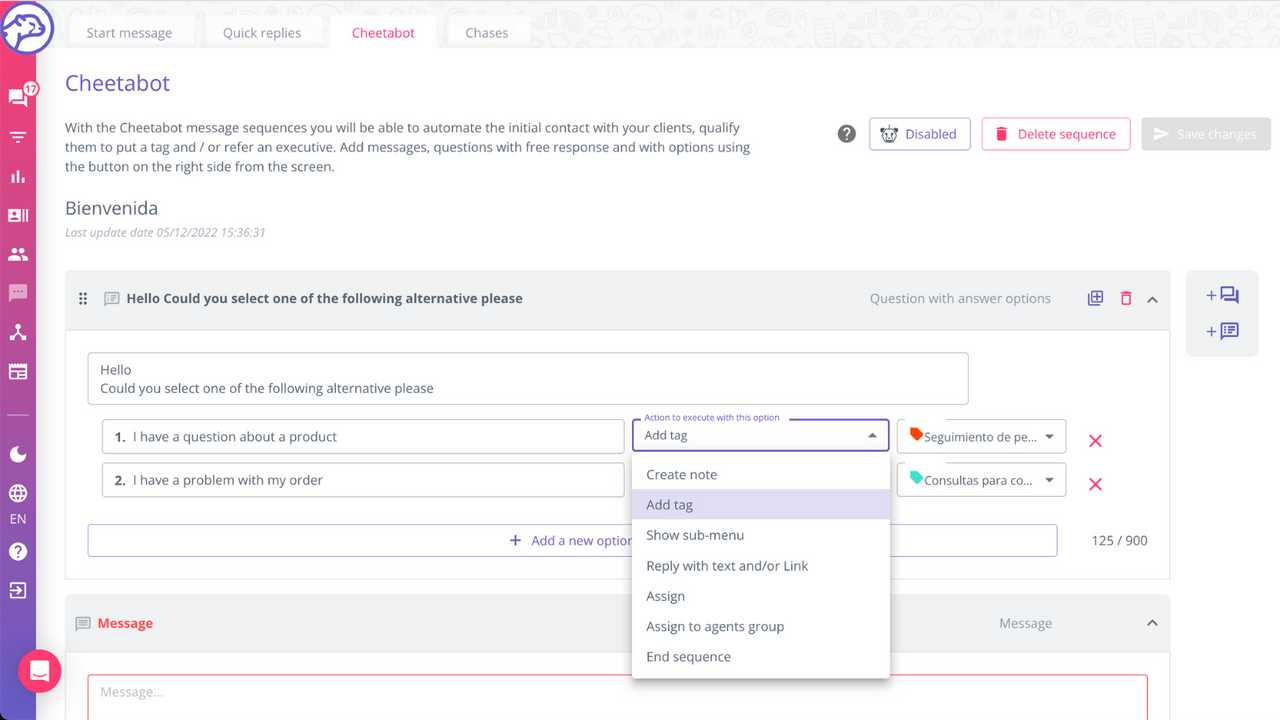Add a new question block with the plus icon
1280x720 pixels.
tap(1221, 331)
